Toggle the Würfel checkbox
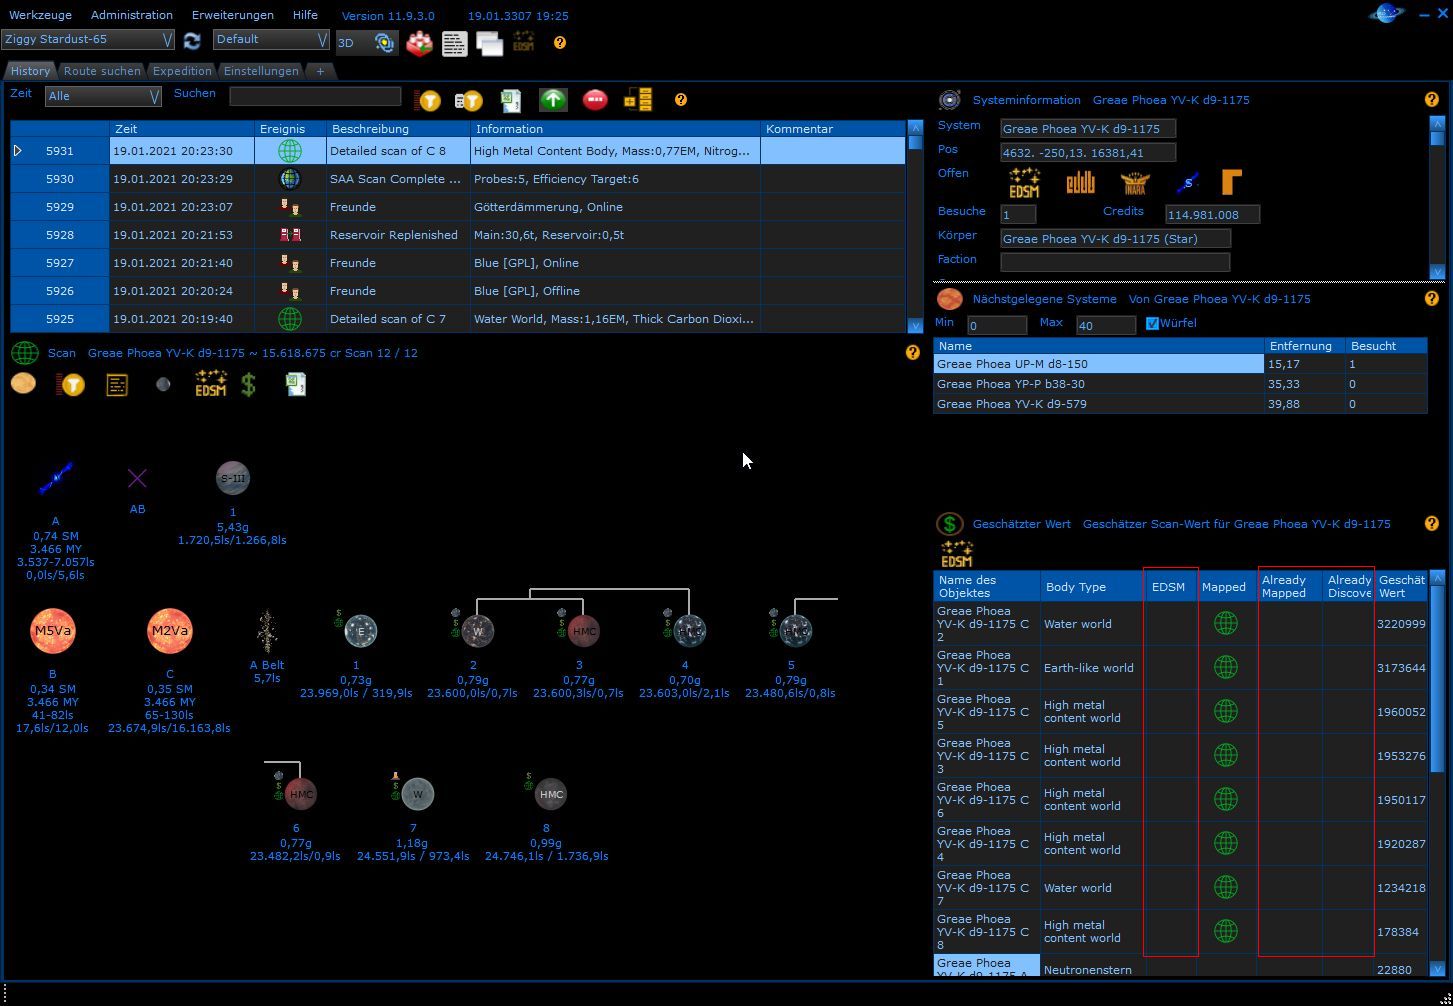 pos(1152,324)
